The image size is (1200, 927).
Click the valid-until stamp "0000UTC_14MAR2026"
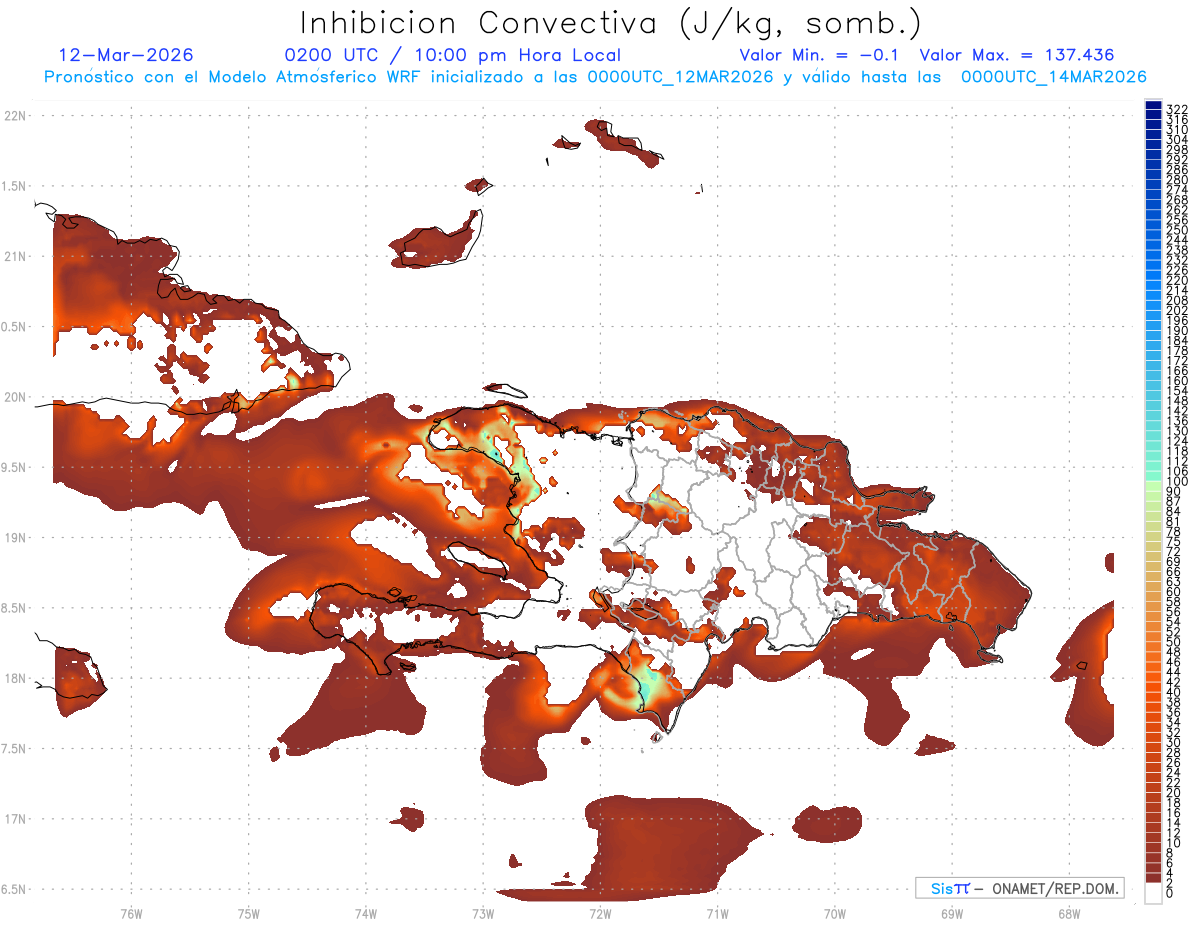pos(1053,77)
